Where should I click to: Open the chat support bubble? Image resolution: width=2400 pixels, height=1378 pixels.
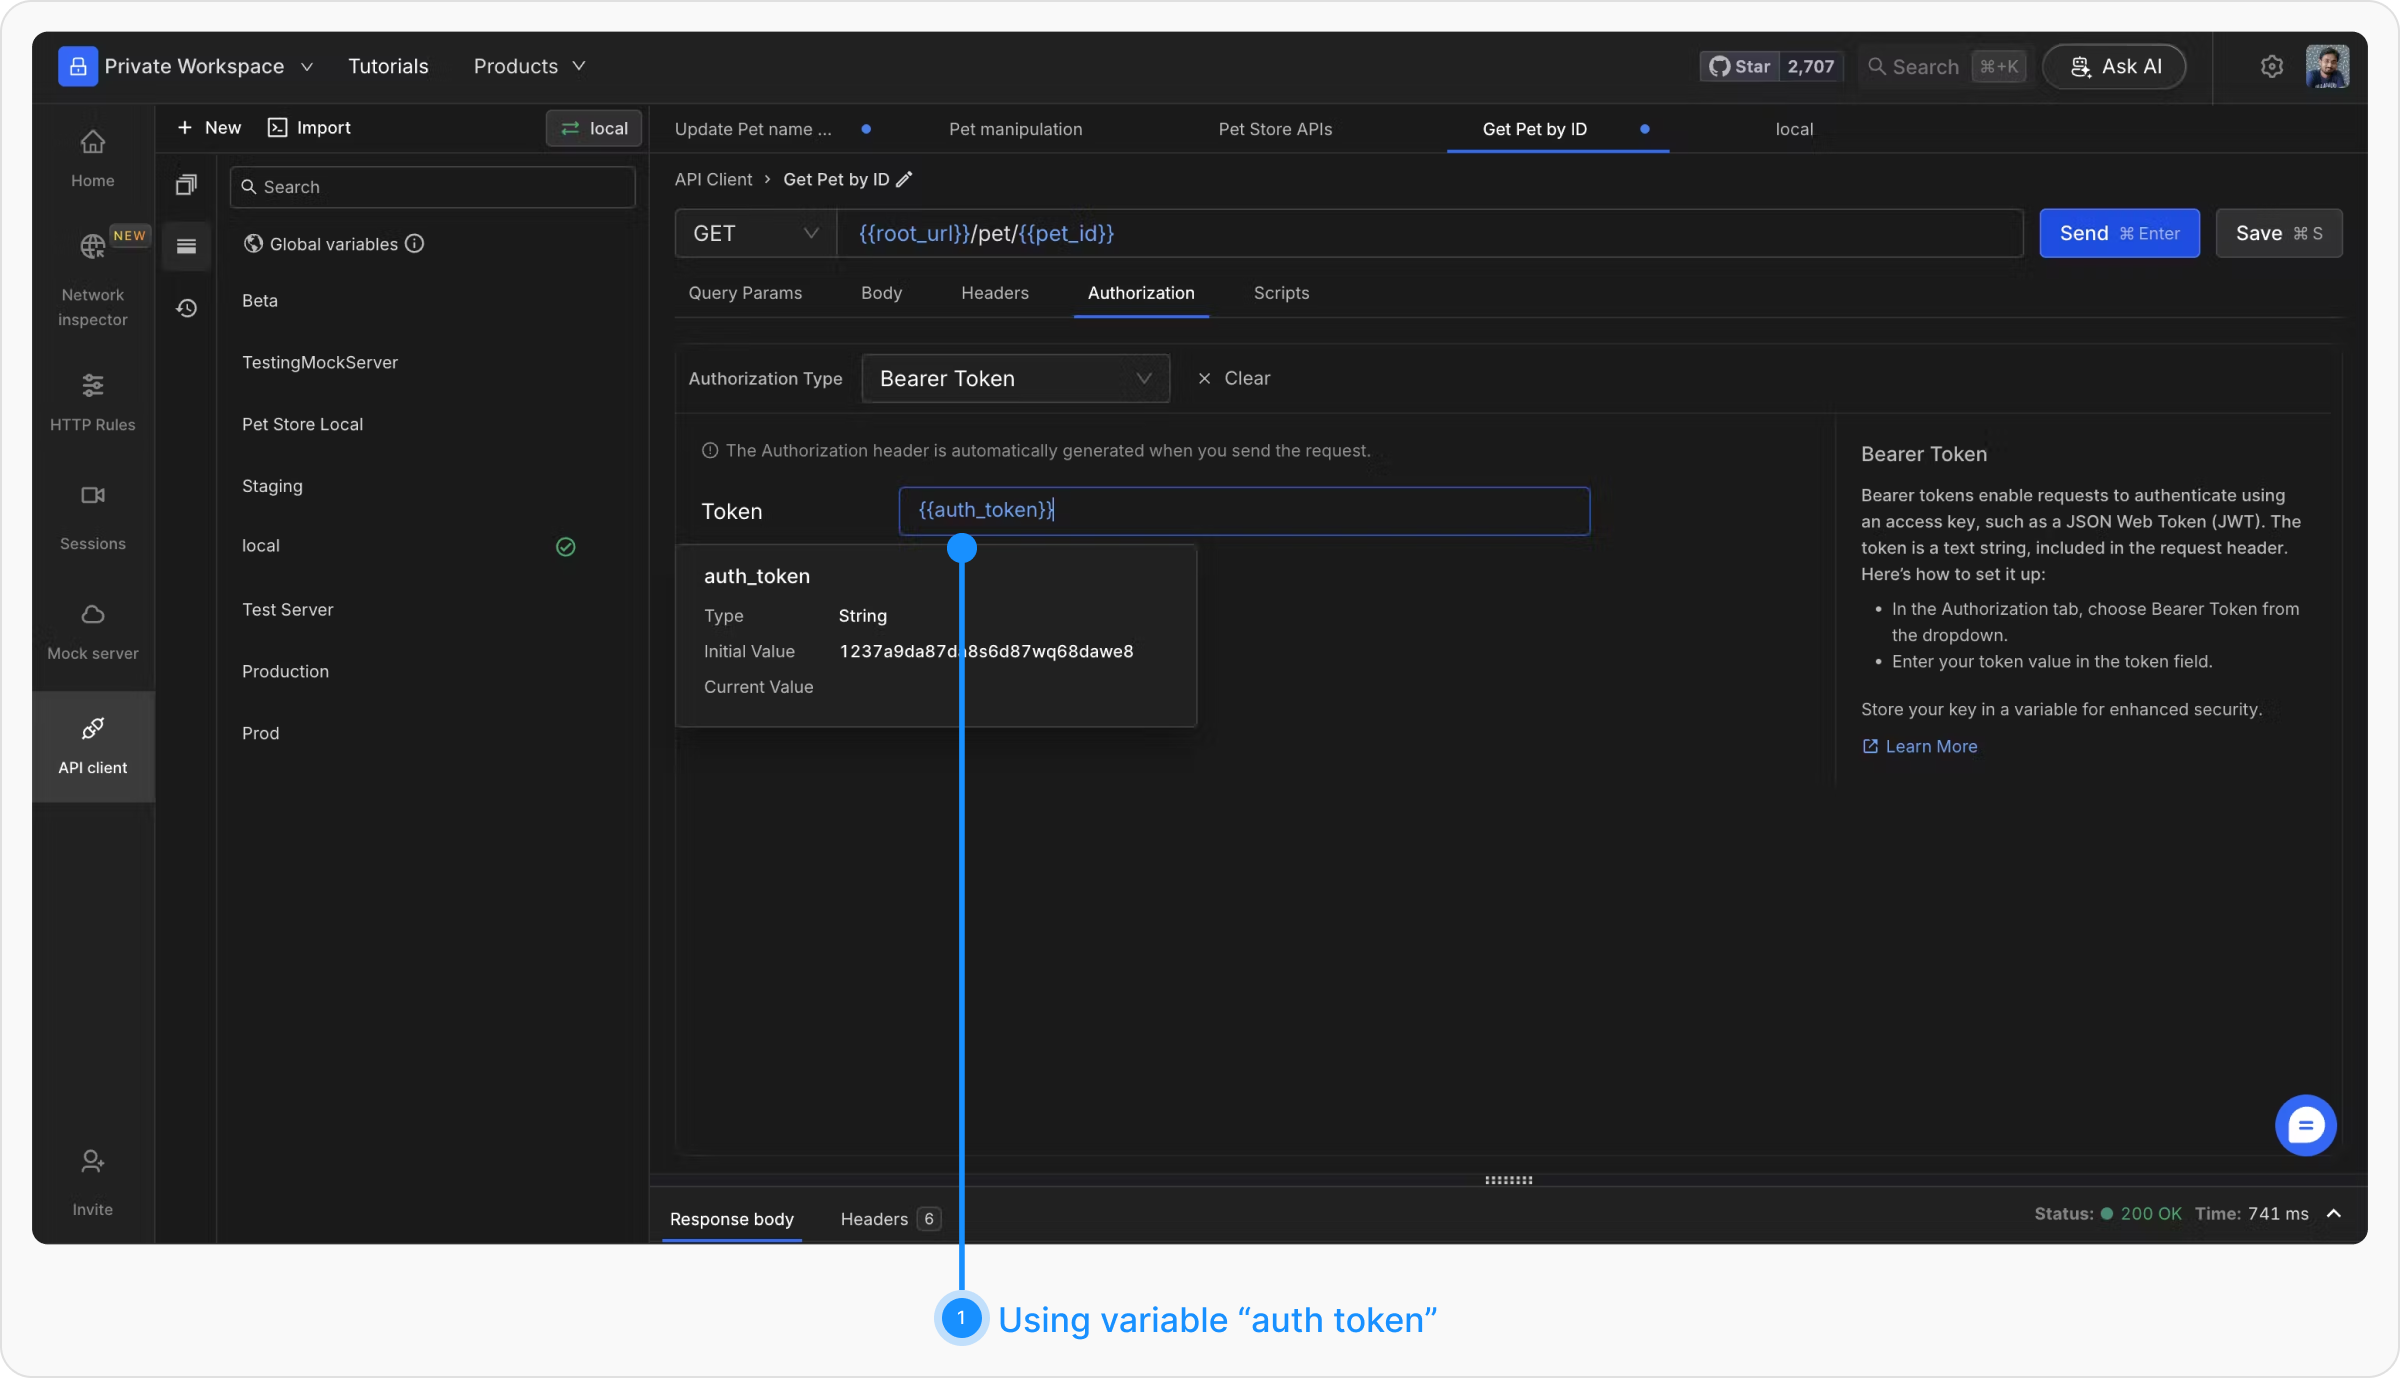(x=2305, y=1126)
